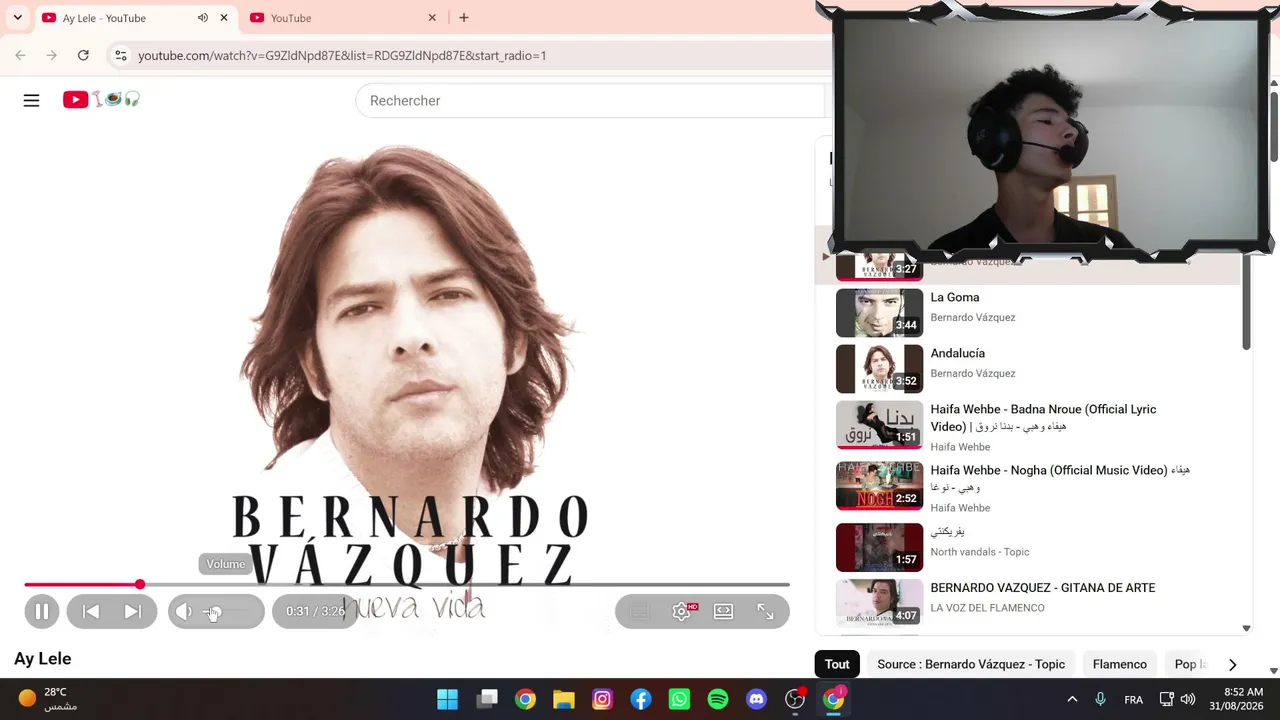Open Discord from the taskbar
1280x720 pixels.
coord(756,699)
